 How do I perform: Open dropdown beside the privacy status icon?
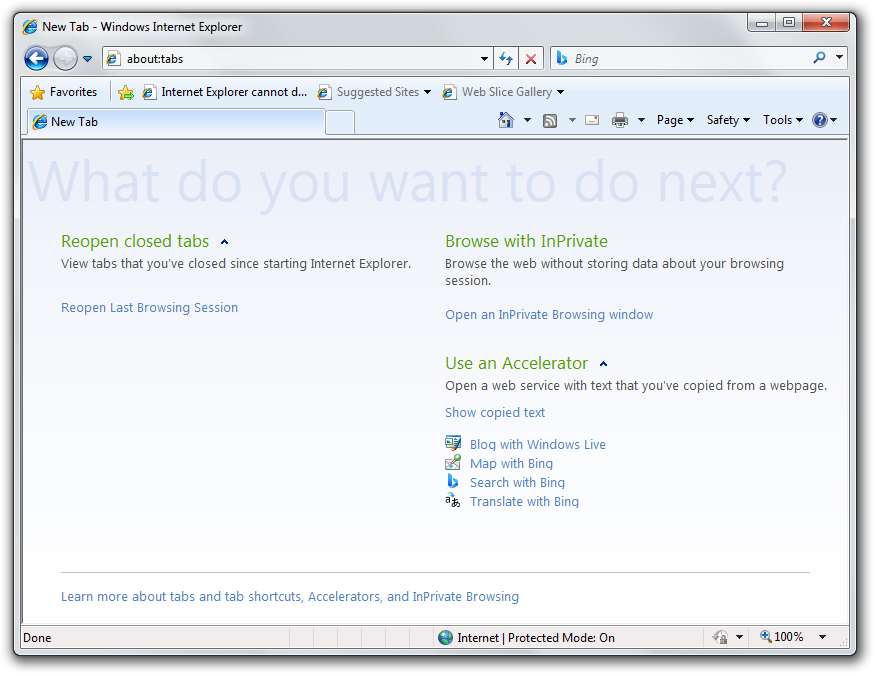[739, 637]
